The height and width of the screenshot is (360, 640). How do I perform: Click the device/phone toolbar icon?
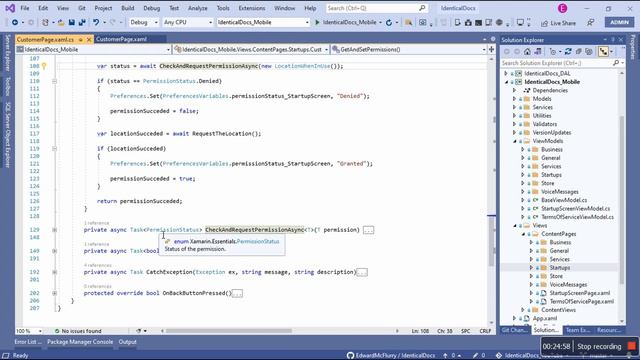pos(458,22)
